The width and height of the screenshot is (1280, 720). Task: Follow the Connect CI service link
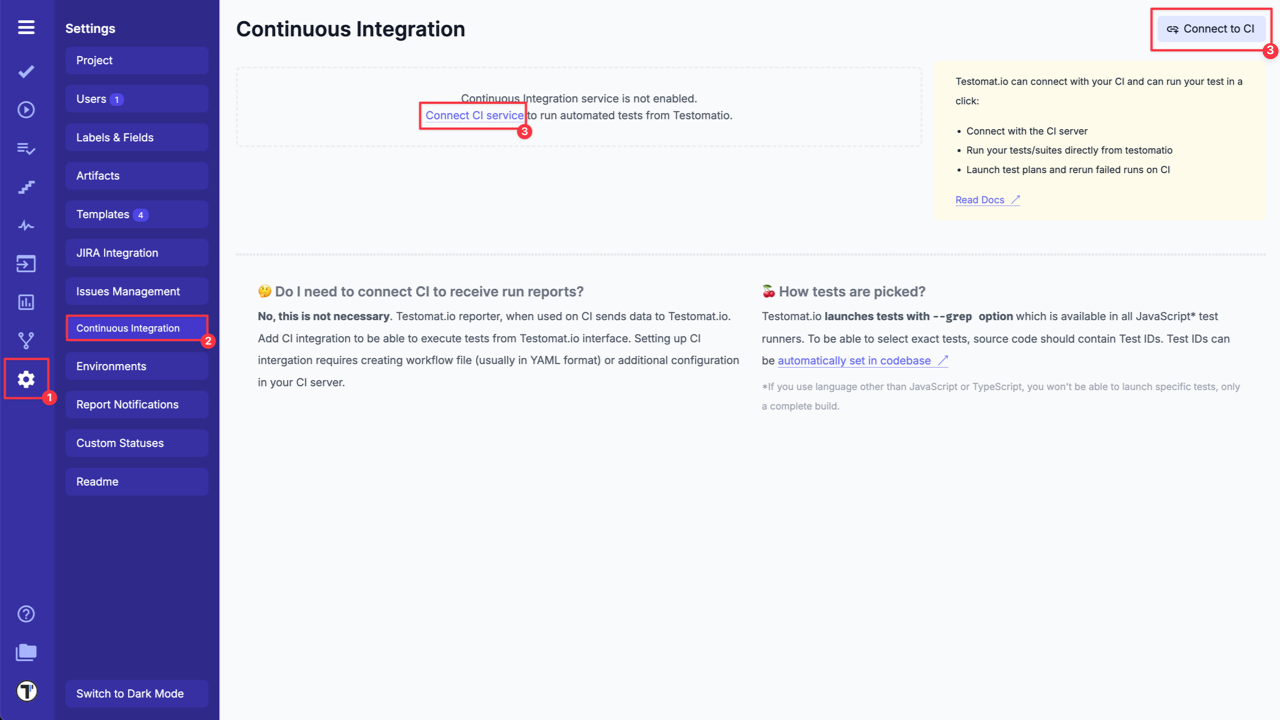pos(474,116)
